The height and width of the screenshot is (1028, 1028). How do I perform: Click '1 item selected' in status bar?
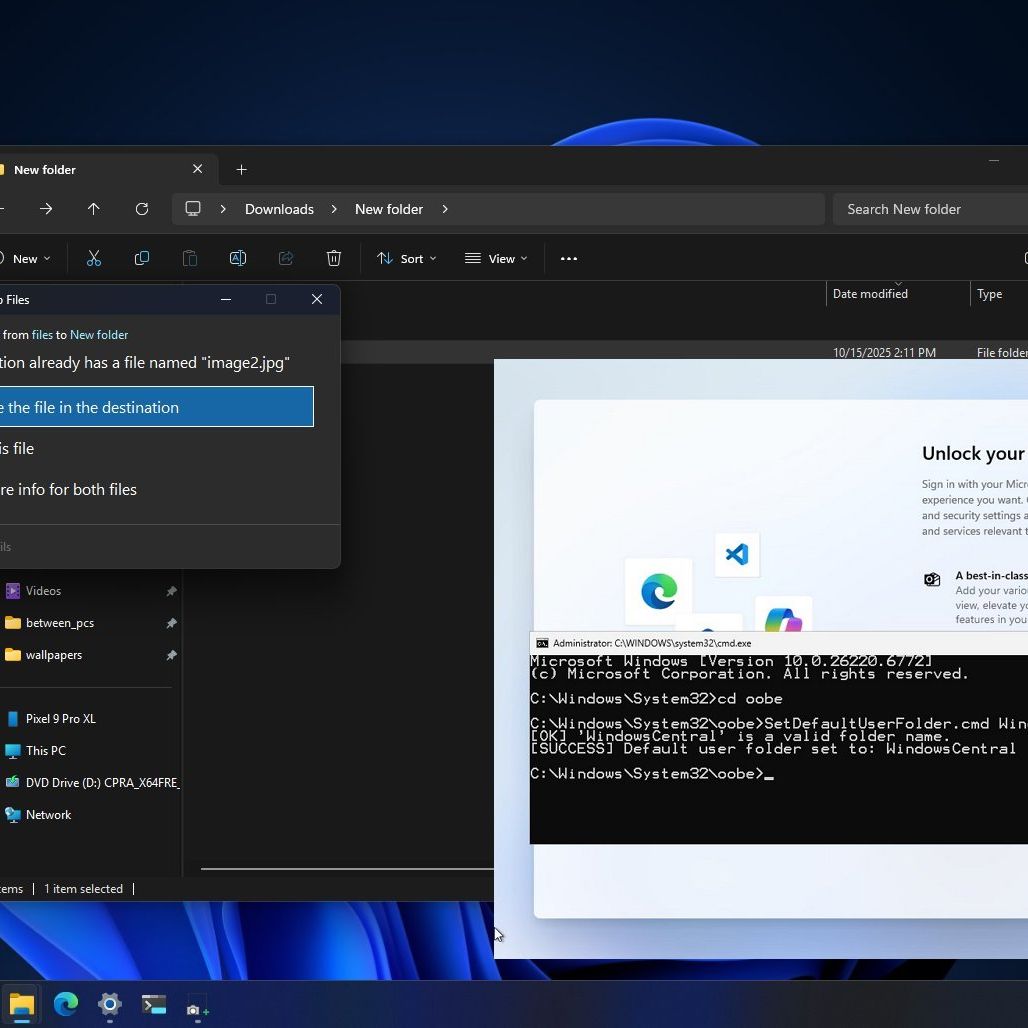tap(83, 889)
